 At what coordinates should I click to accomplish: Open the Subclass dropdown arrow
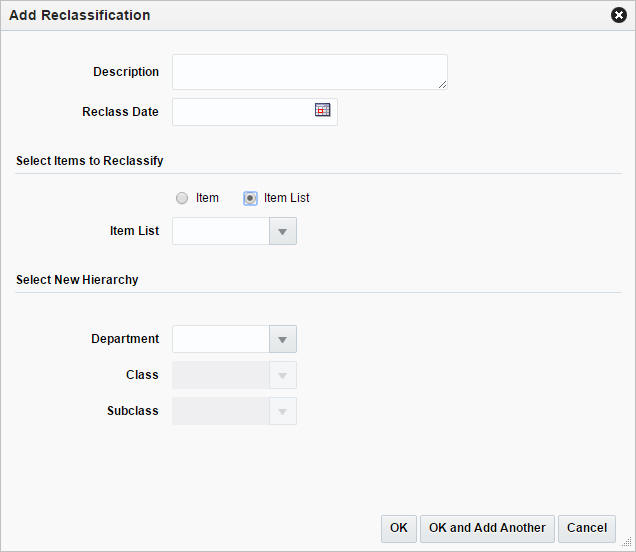283,412
